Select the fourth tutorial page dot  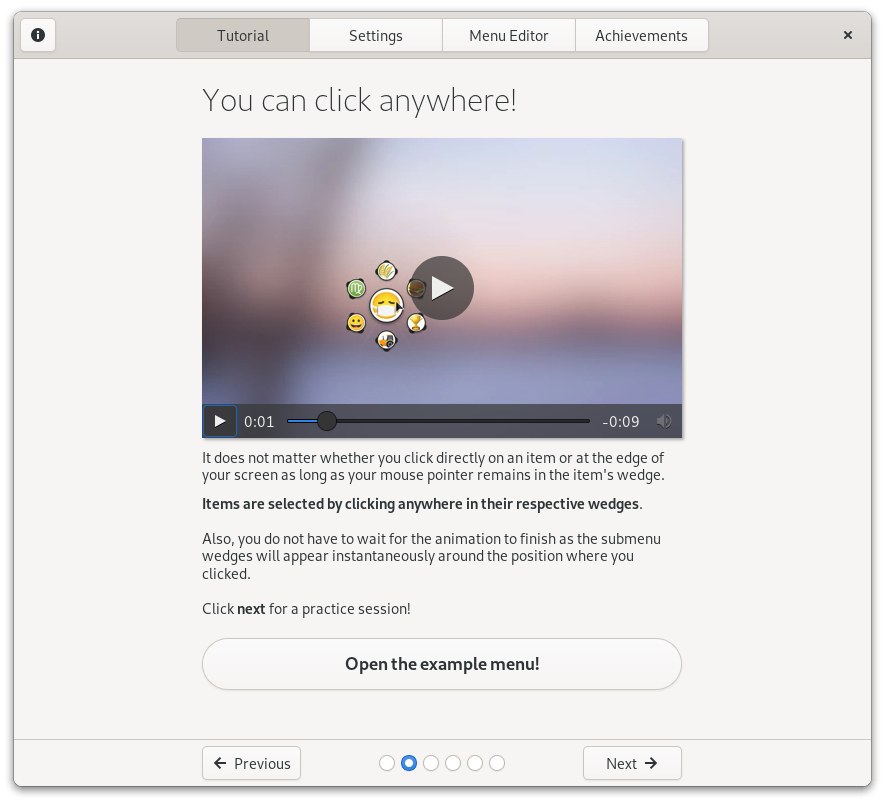click(x=453, y=763)
